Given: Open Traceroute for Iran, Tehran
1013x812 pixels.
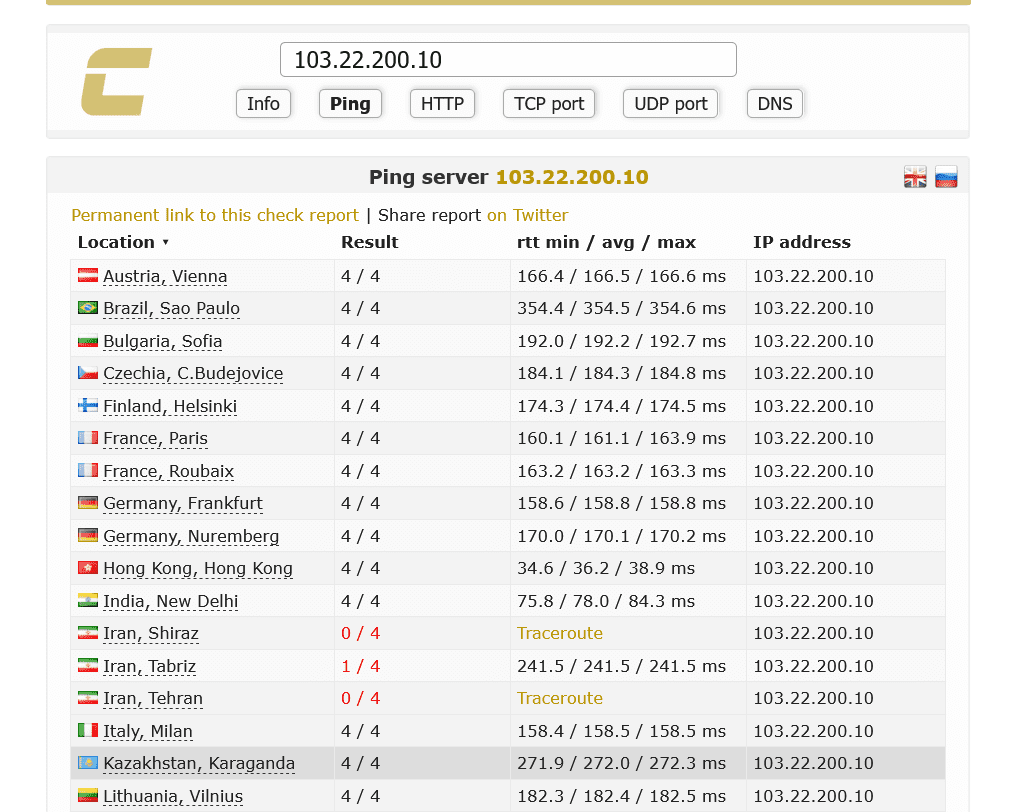Looking at the screenshot, I should pyautogui.click(x=559, y=698).
